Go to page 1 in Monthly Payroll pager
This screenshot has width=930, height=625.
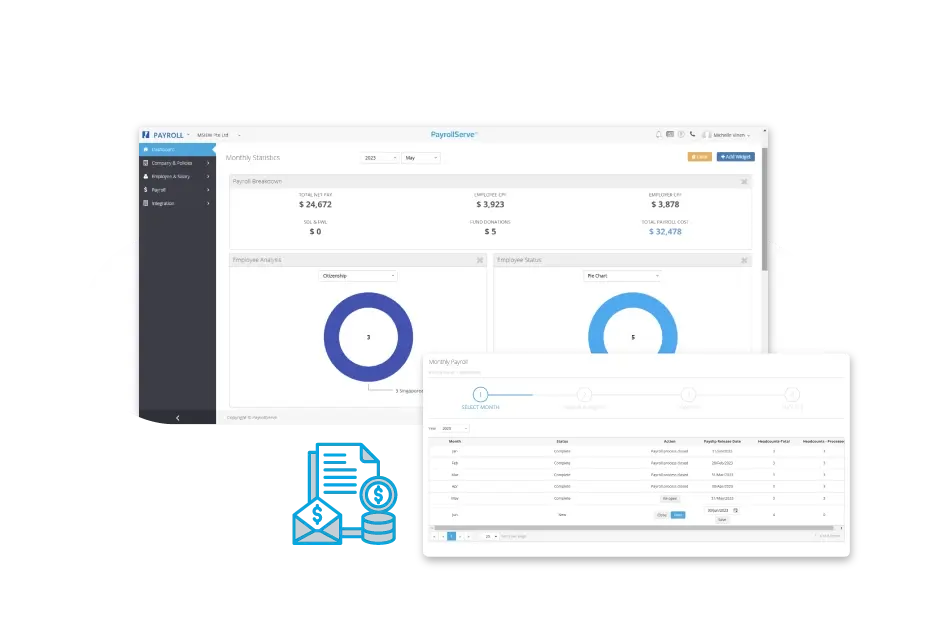[451, 536]
